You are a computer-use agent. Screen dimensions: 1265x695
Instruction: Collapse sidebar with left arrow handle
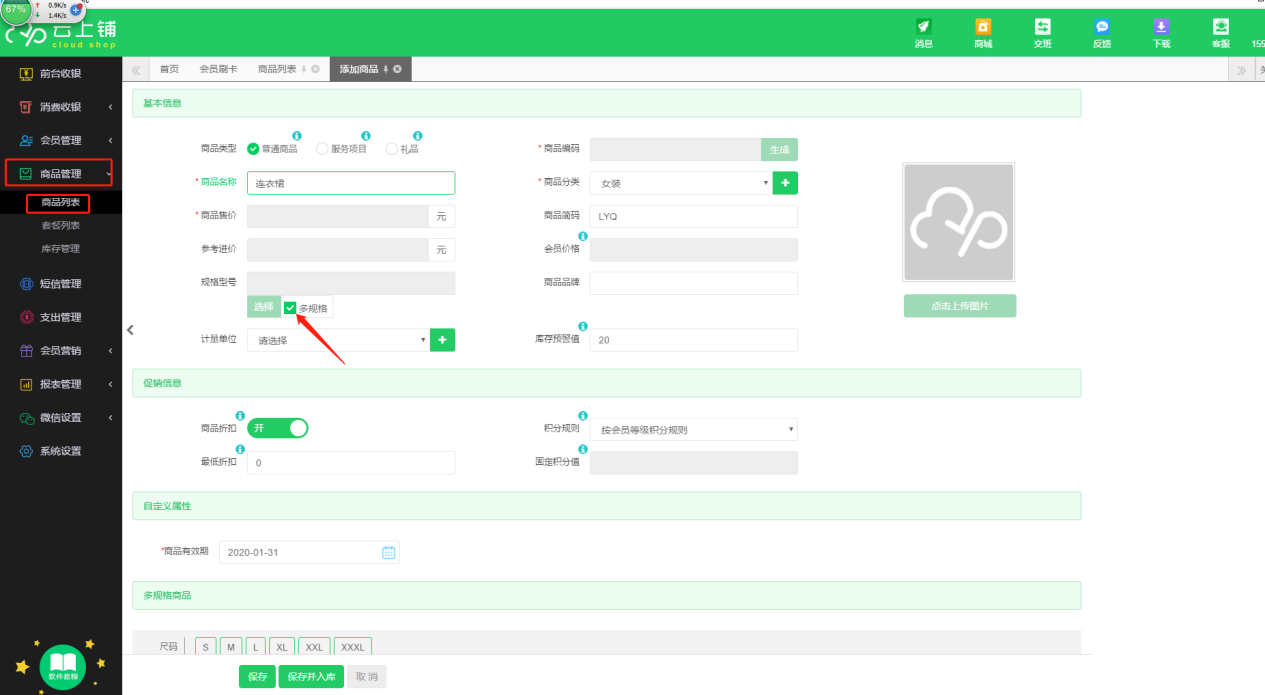coord(130,330)
